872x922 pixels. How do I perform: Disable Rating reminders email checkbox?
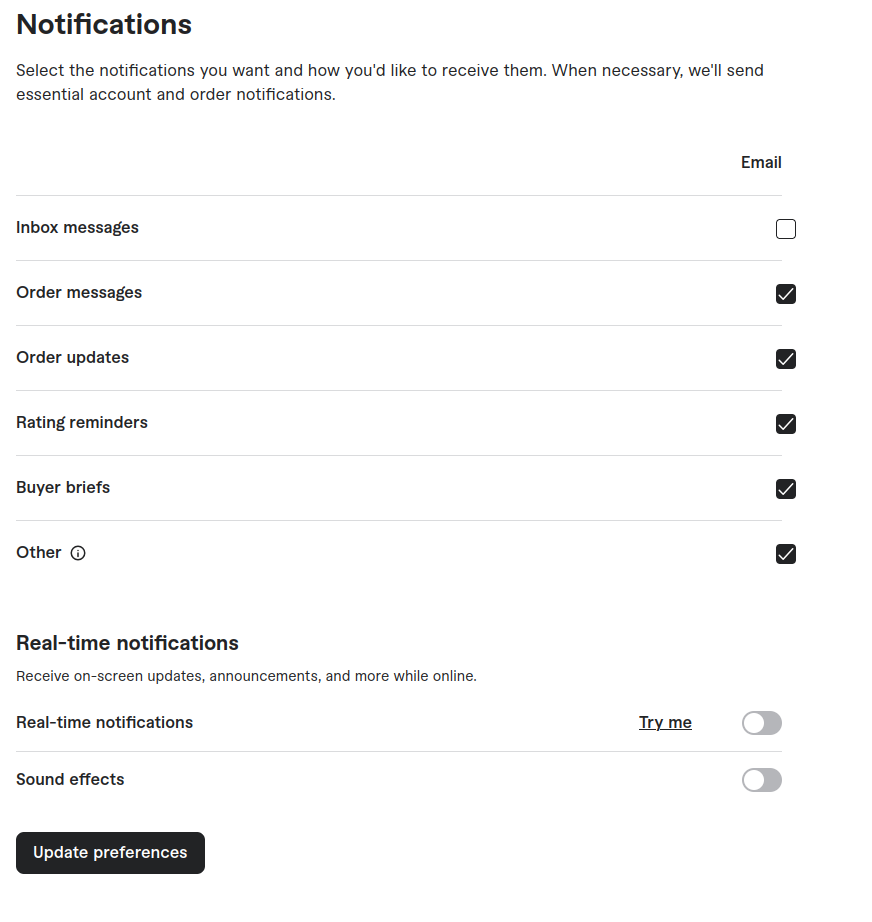[786, 424]
